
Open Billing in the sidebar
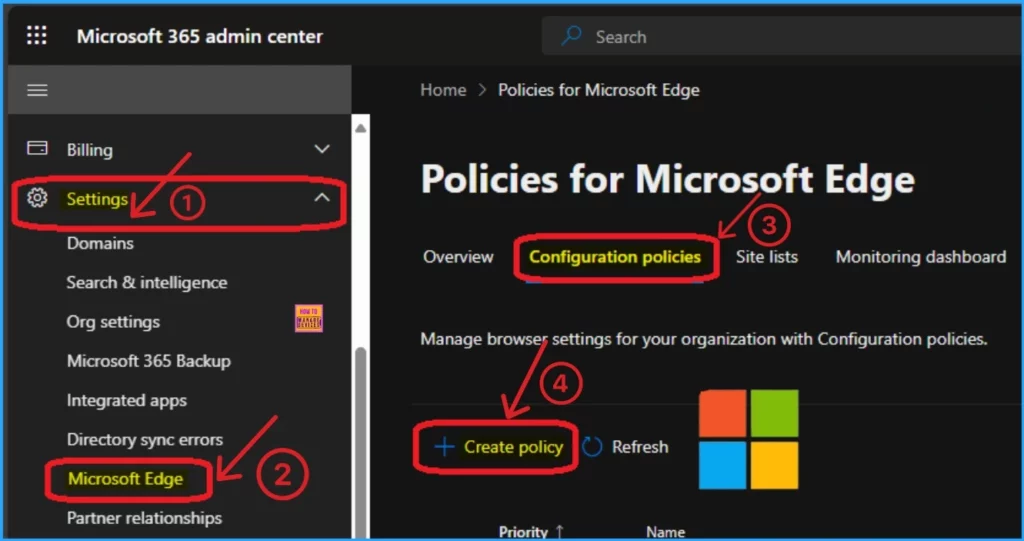89,150
